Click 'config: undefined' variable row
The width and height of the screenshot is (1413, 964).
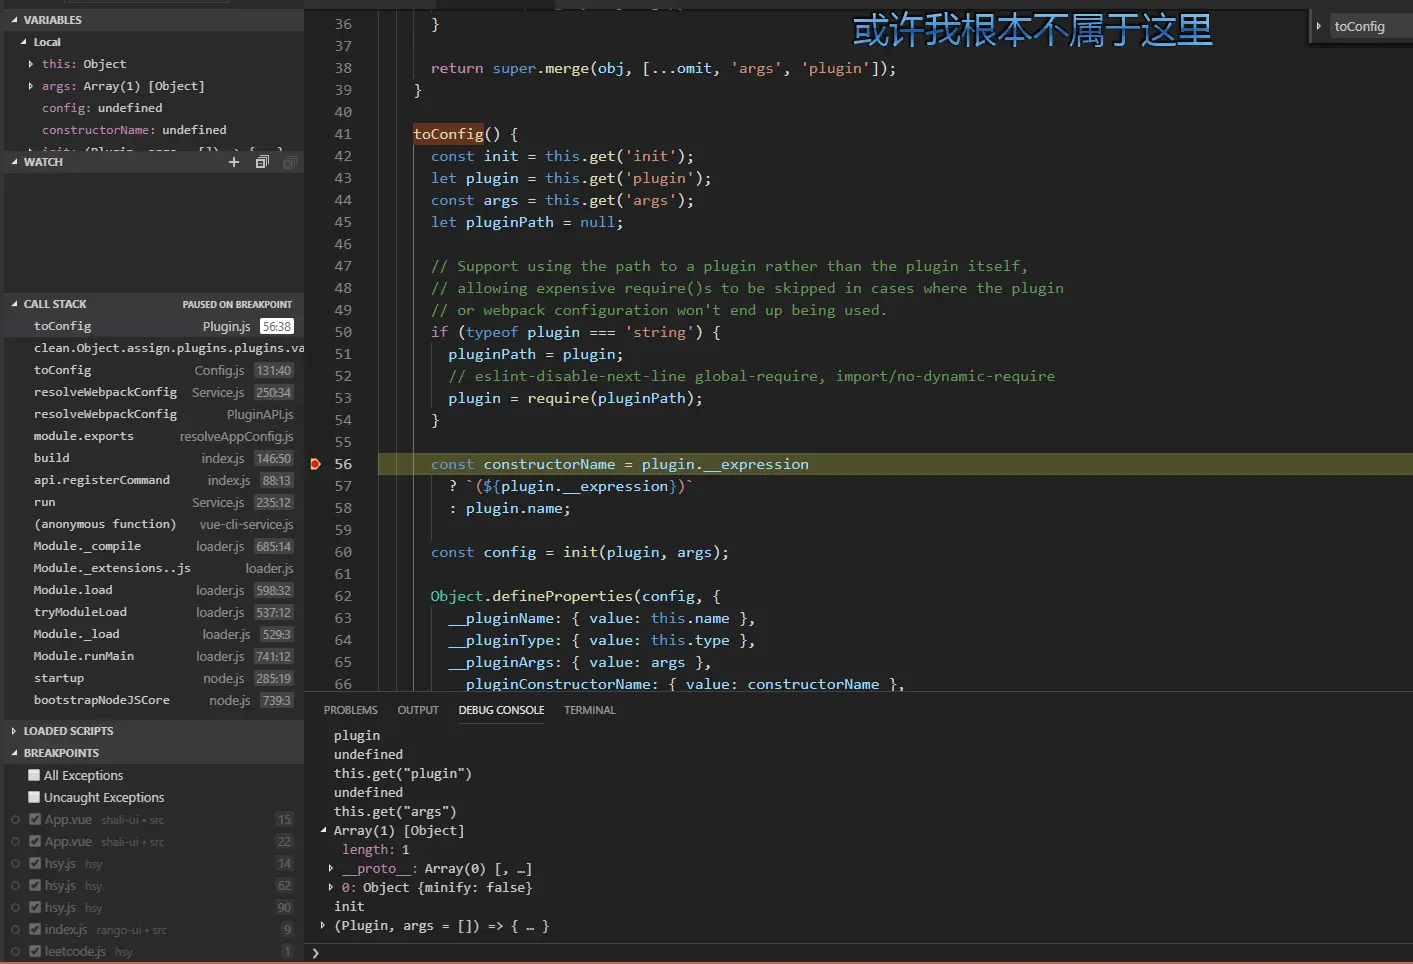[154, 108]
